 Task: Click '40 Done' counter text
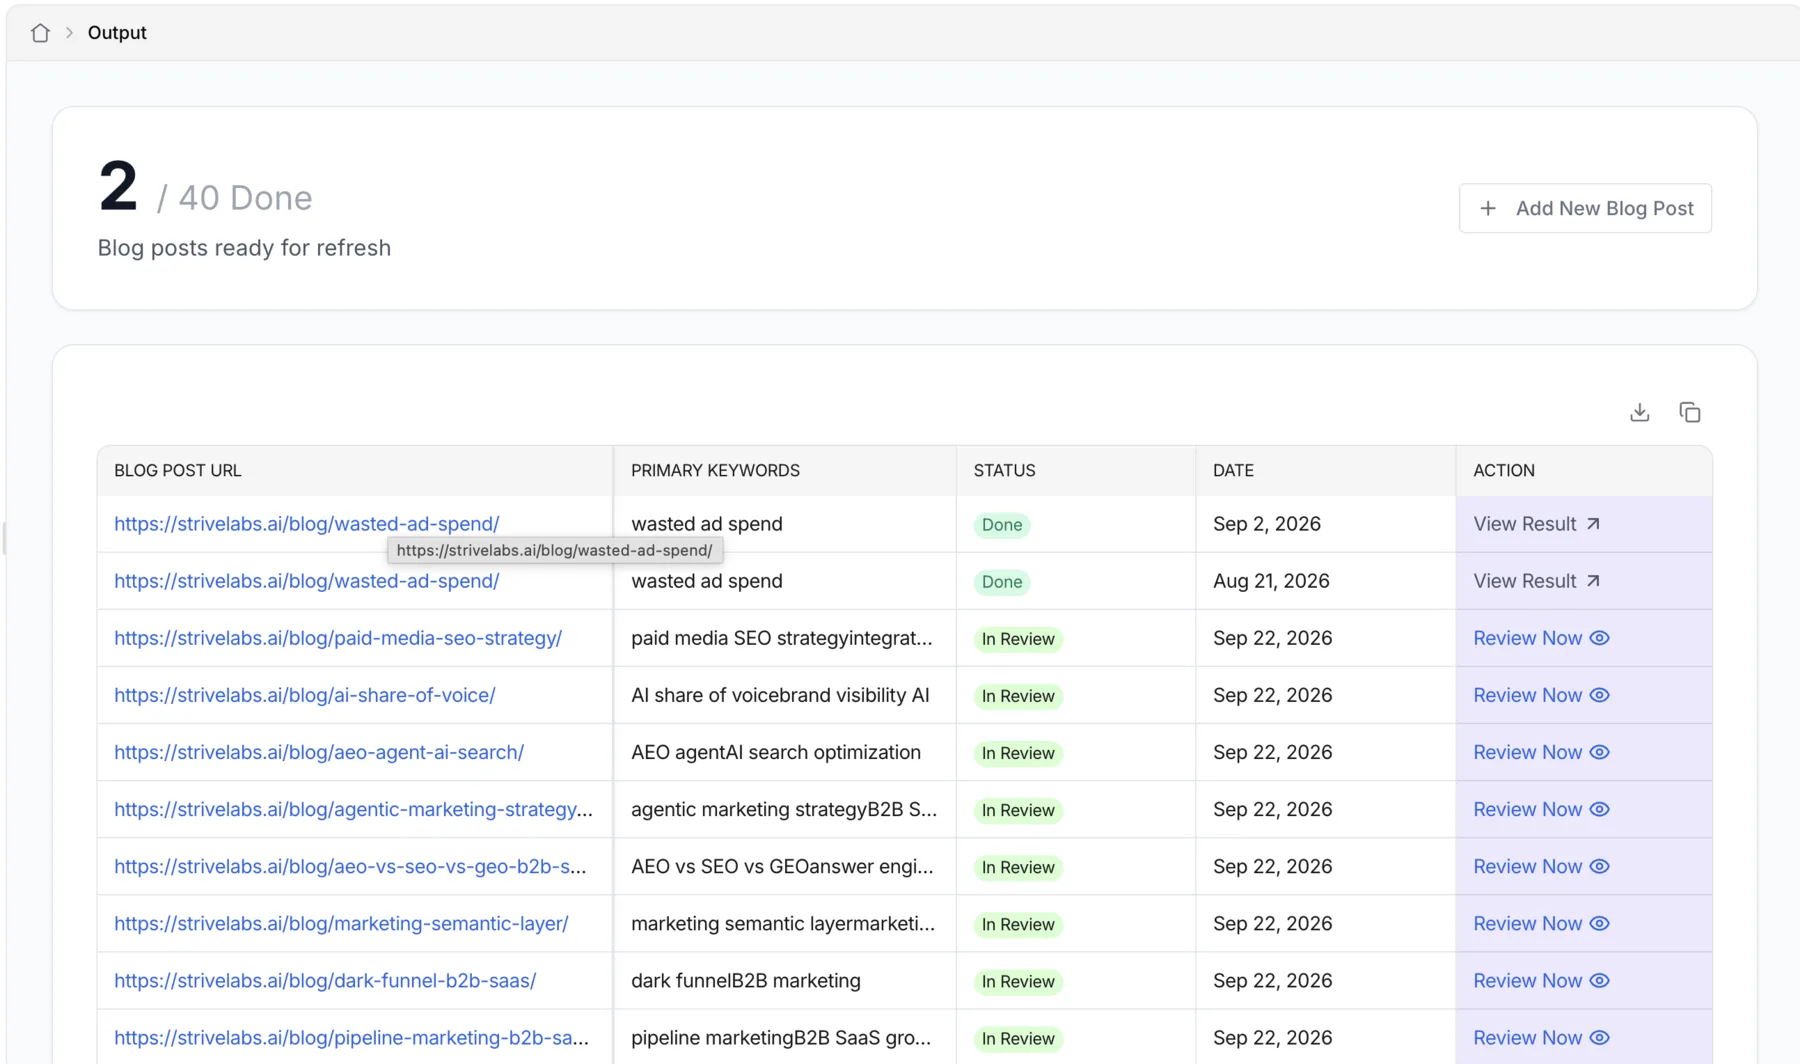pos(245,198)
